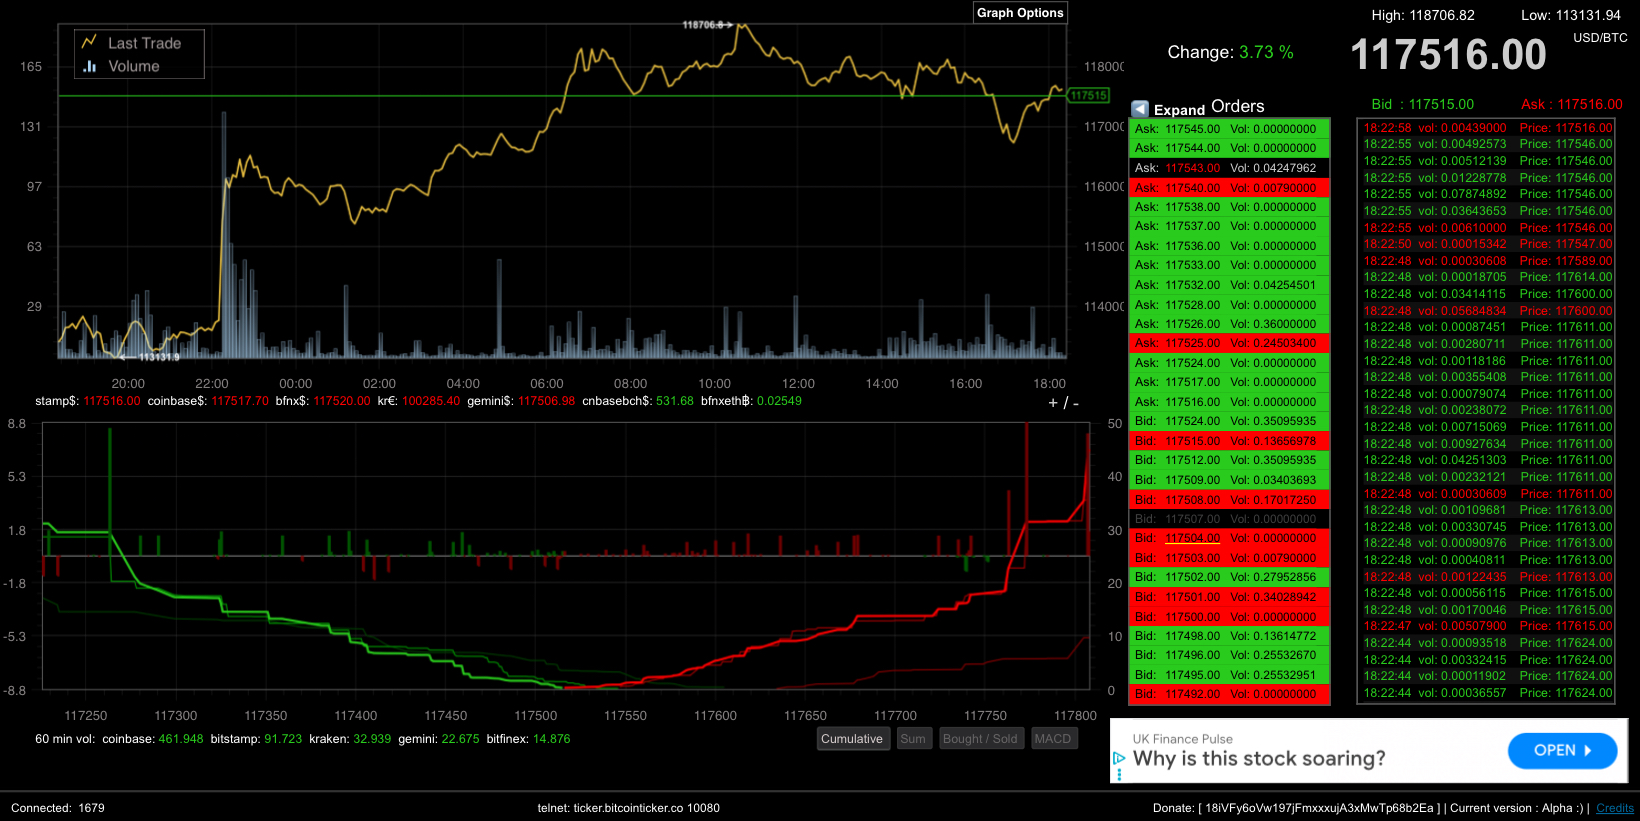
Task: Select the Cumulative depth view
Action: tap(852, 739)
